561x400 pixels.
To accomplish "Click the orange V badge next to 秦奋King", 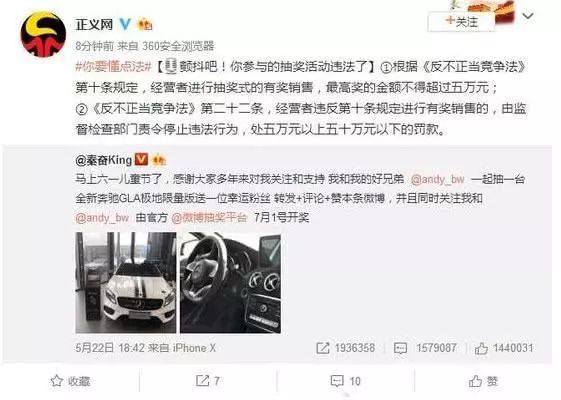I will tap(141, 159).
